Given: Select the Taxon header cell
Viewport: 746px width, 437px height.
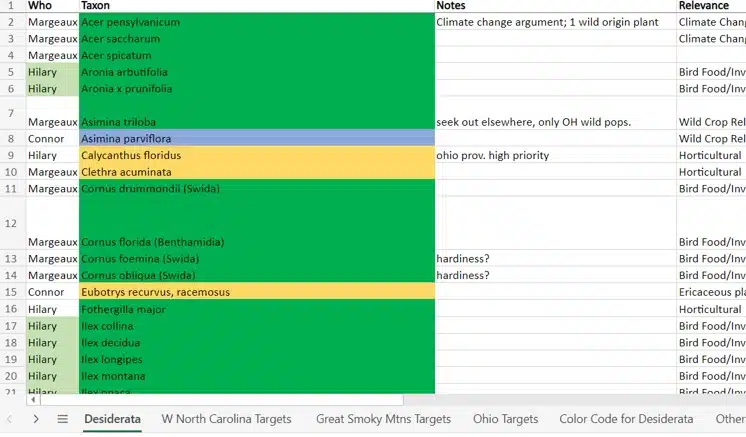Looking at the screenshot, I should pos(257,6).
